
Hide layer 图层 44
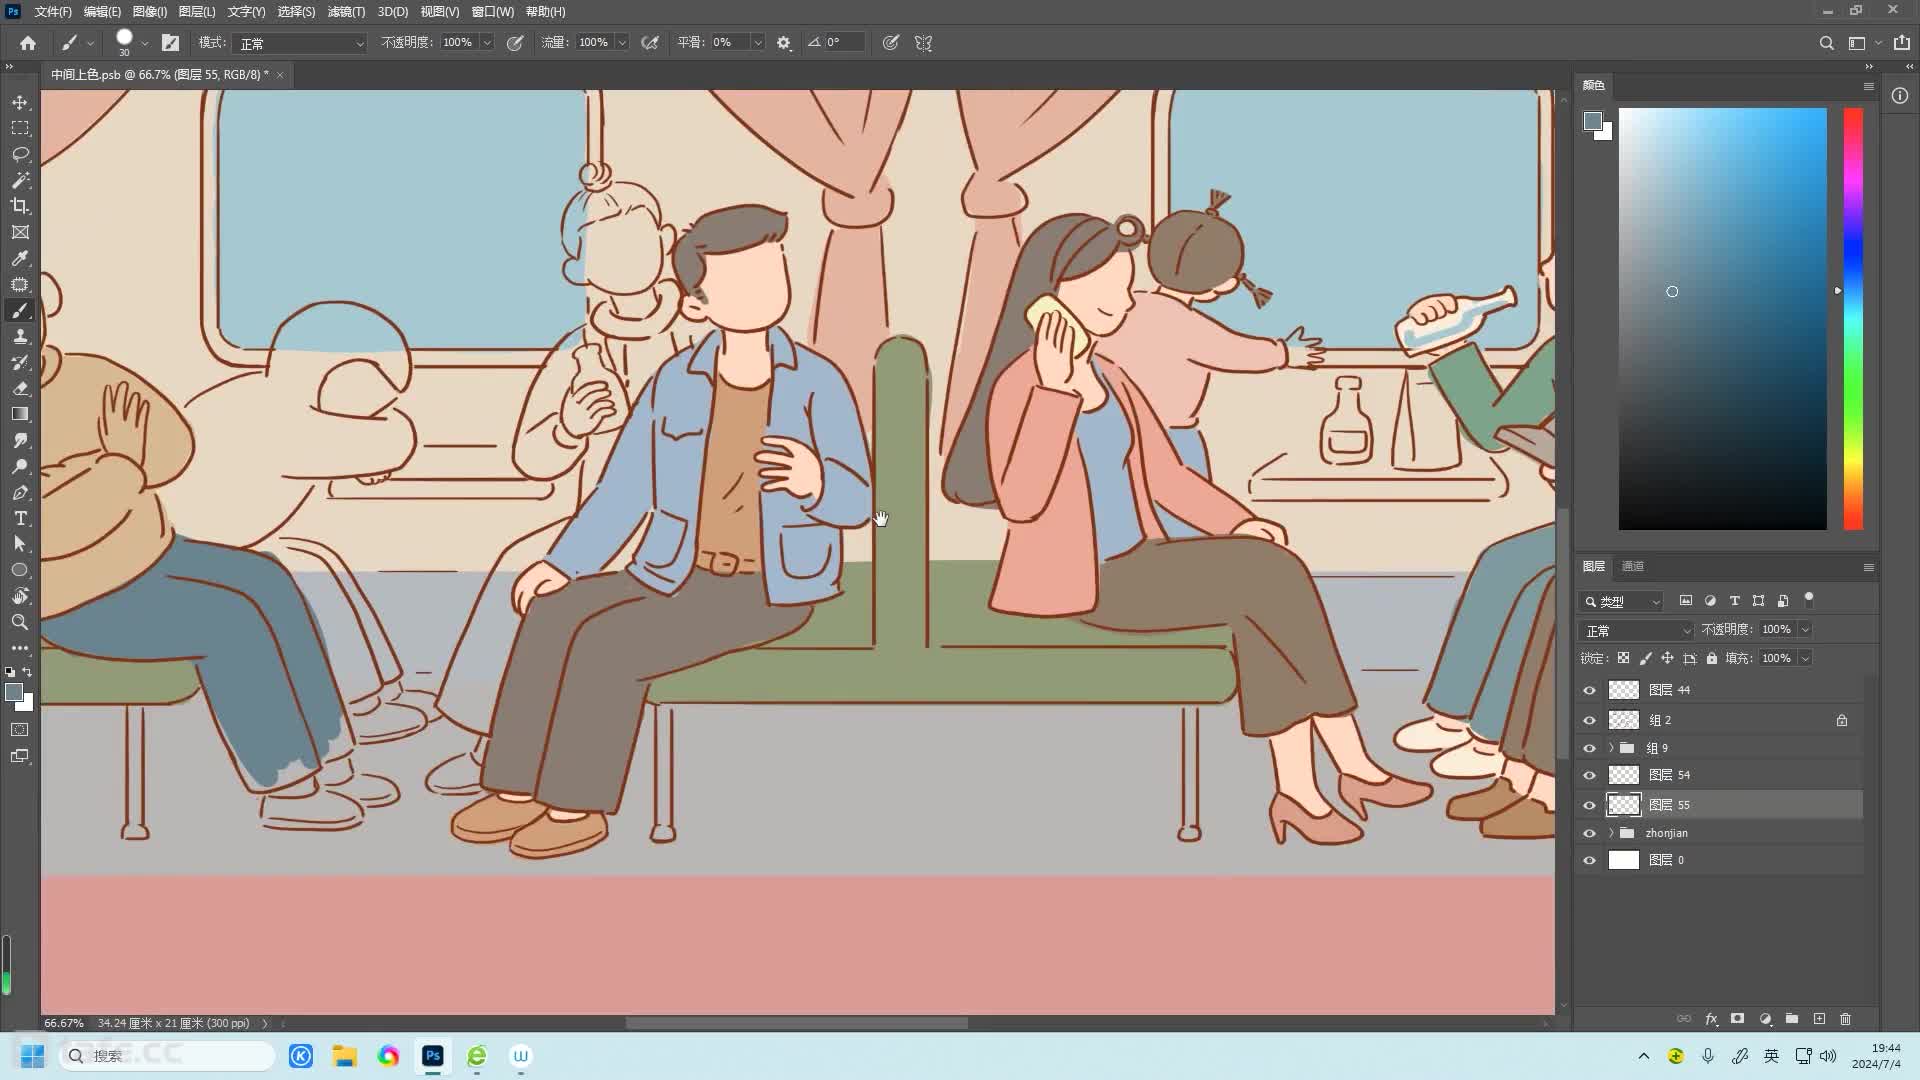[x=1589, y=690]
